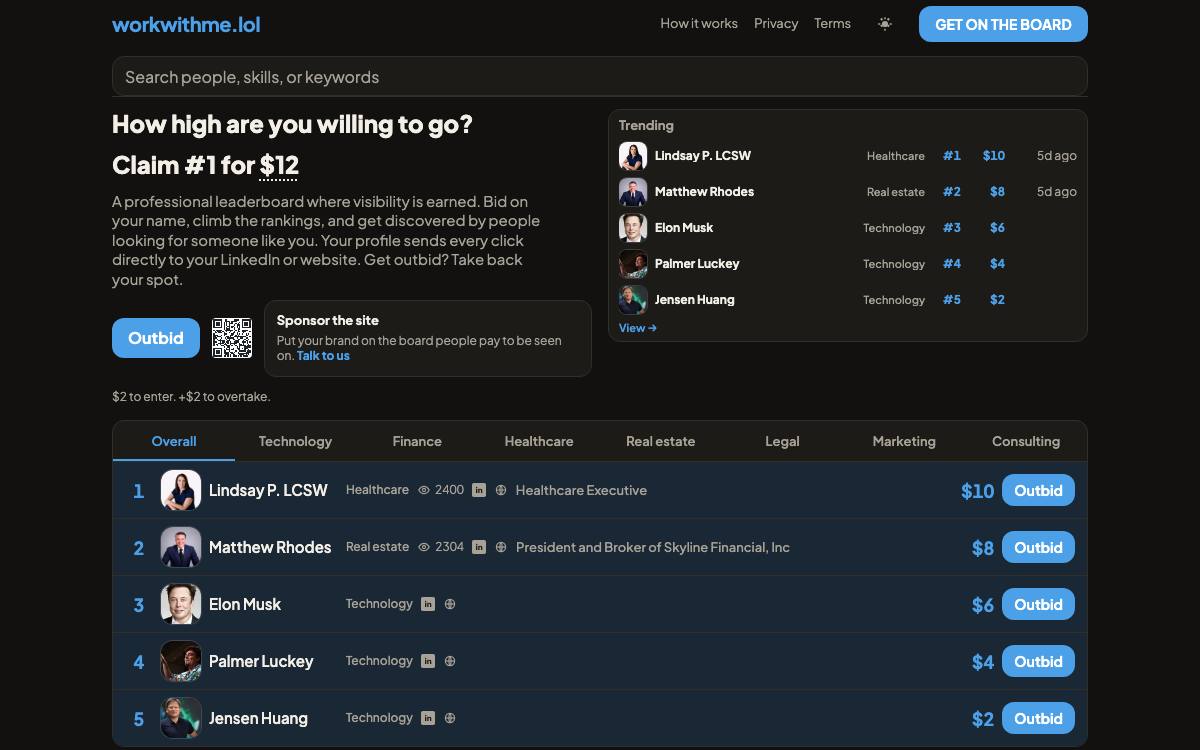The width and height of the screenshot is (1200, 750).
Task: Open the Healthcare tab
Action: point(539,441)
